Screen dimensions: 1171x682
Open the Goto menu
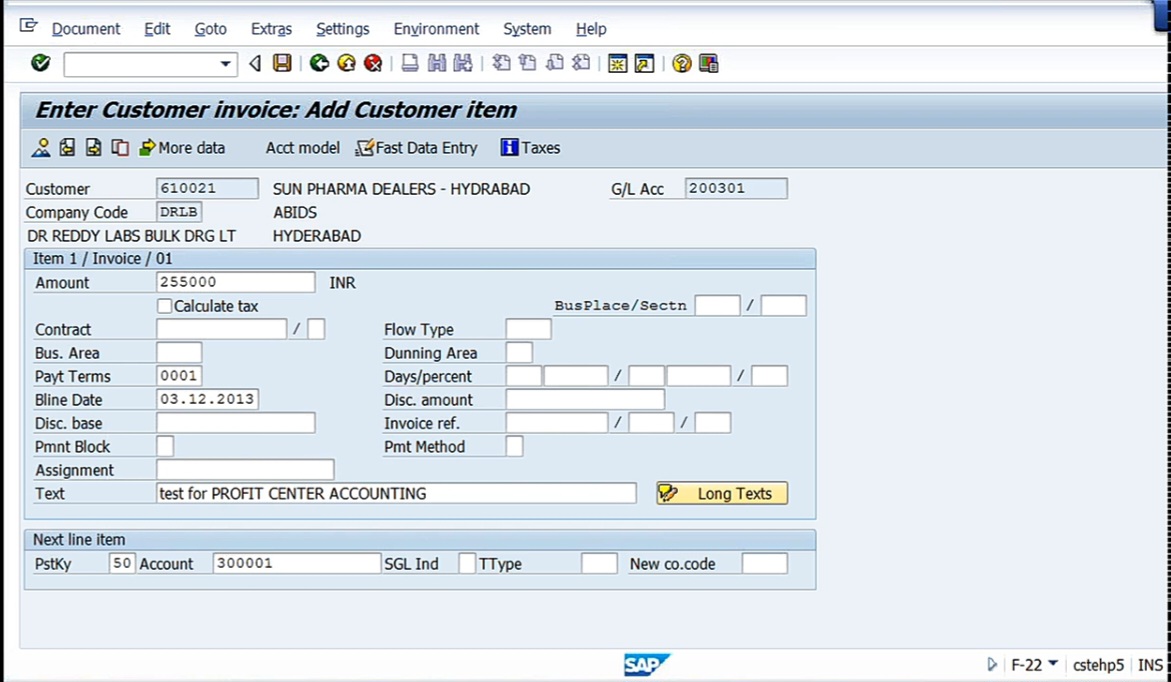pyautogui.click(x=211, y=29)
